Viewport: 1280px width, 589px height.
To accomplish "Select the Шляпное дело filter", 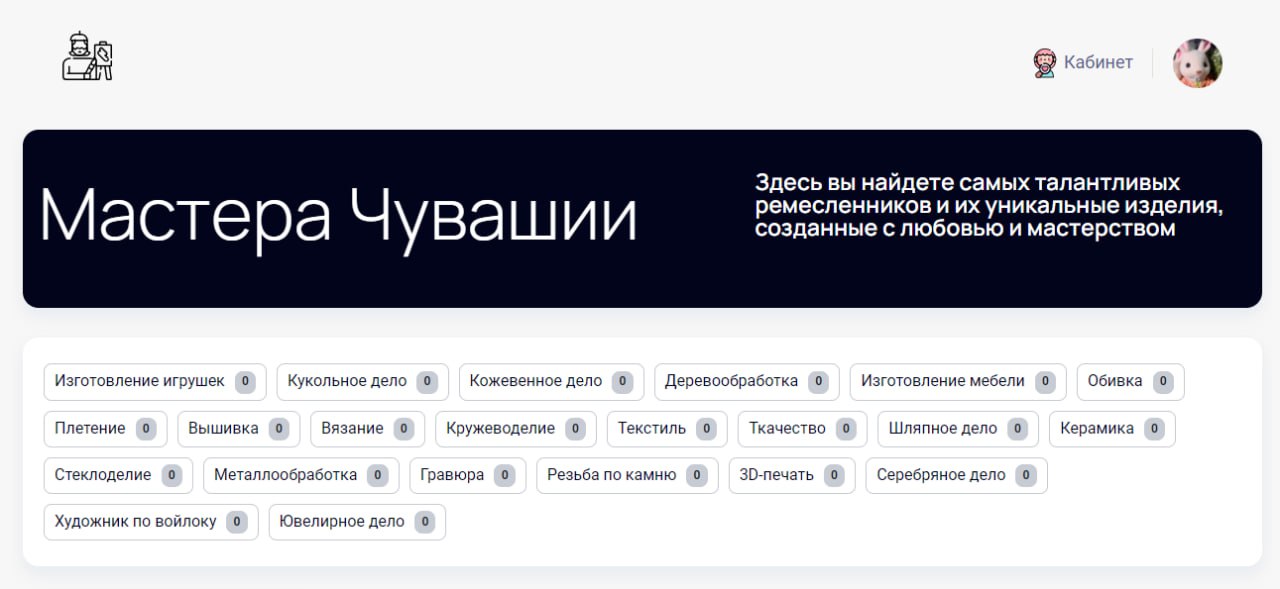I will coord(957,428).
